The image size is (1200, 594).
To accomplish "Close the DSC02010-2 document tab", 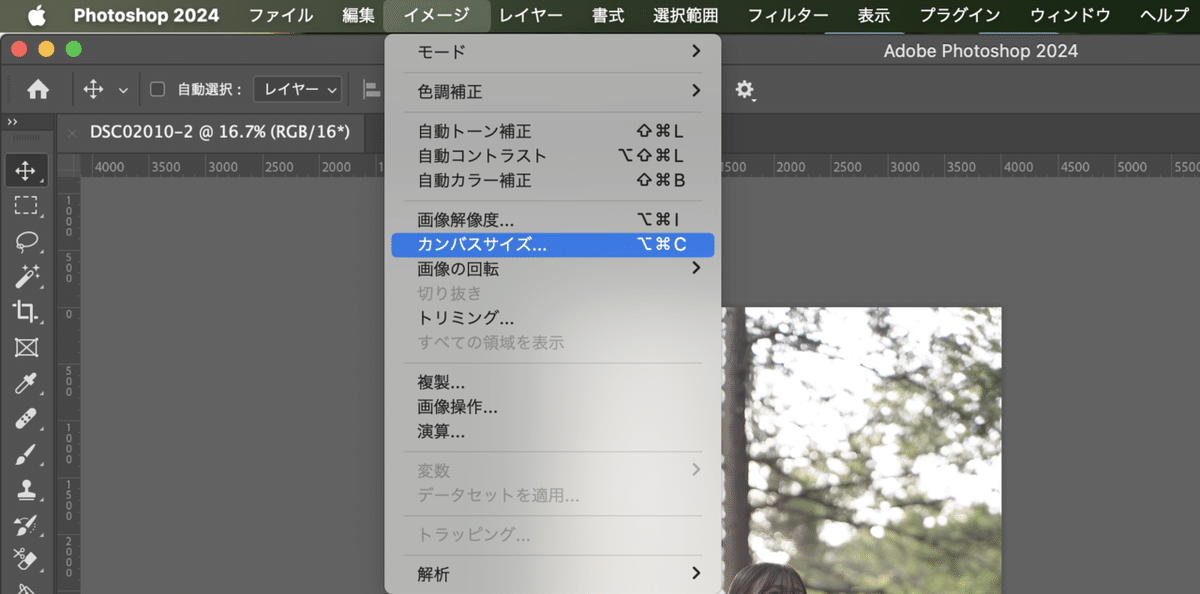I will tap(72, 132).
